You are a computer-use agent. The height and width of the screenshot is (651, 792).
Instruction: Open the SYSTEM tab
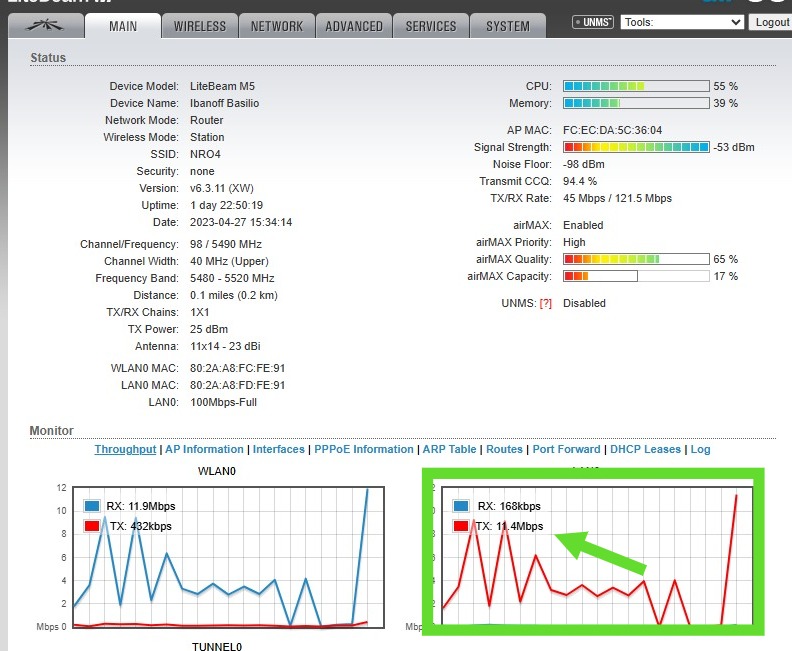508,26
